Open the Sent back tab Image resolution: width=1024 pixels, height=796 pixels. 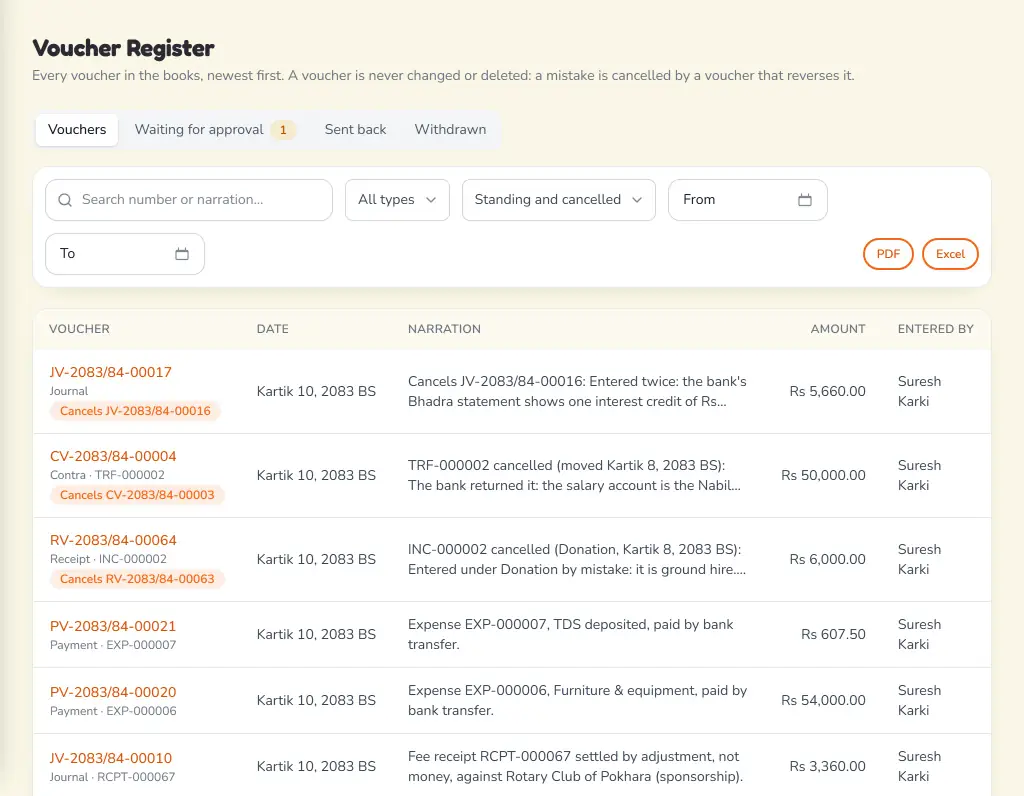355,129
